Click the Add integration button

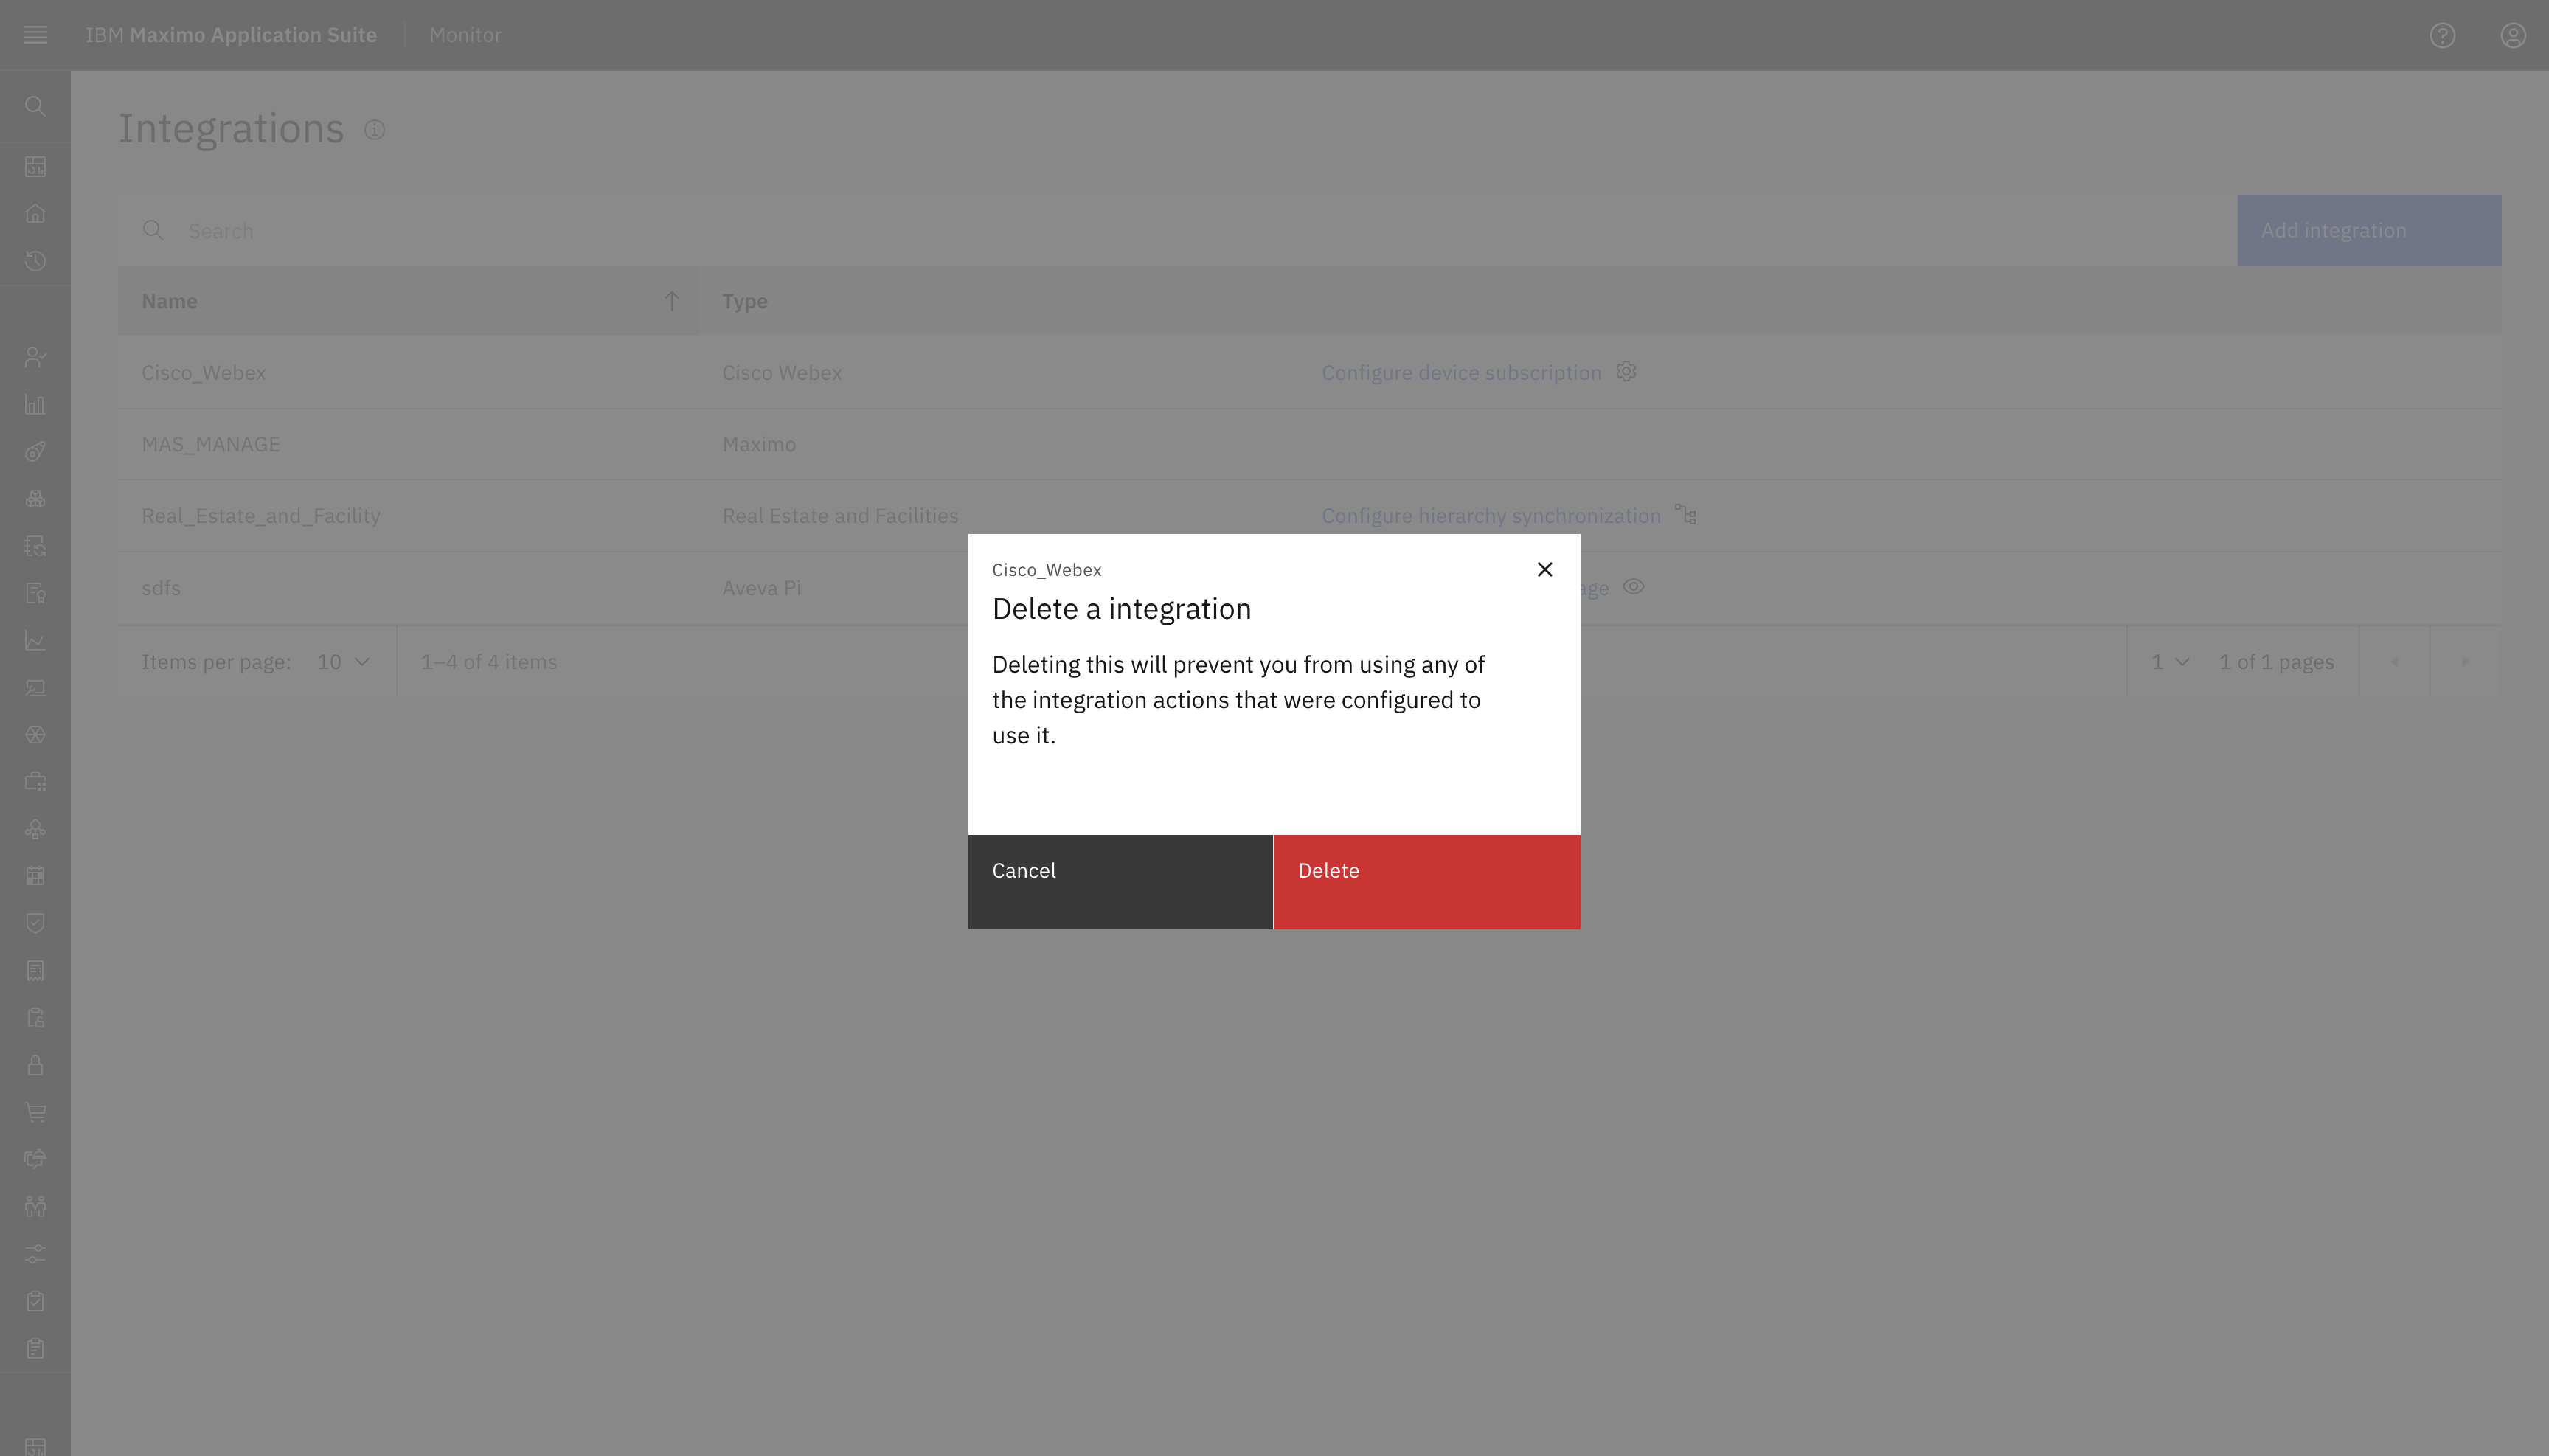pos(2369,230)
